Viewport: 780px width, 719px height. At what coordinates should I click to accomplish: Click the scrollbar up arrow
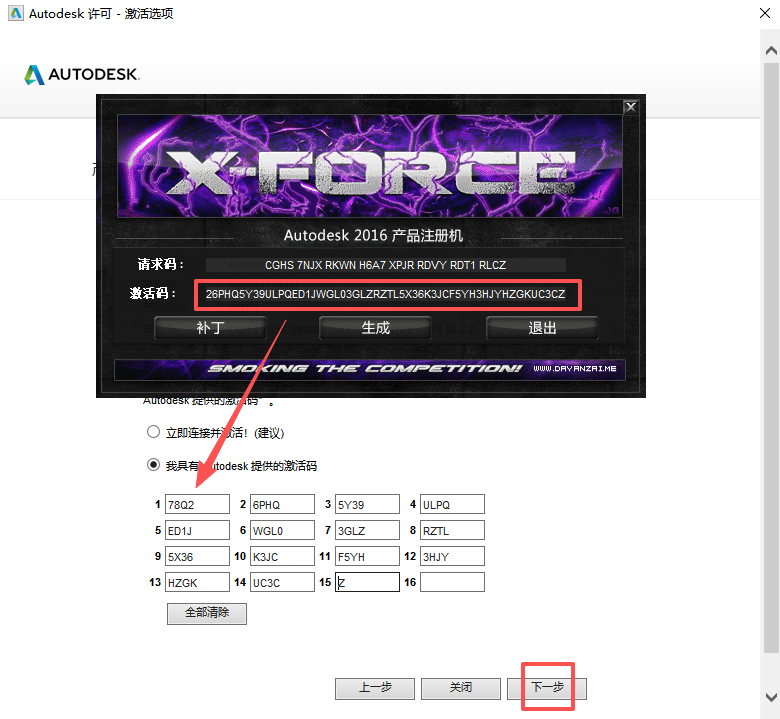(x=771, y=50)
